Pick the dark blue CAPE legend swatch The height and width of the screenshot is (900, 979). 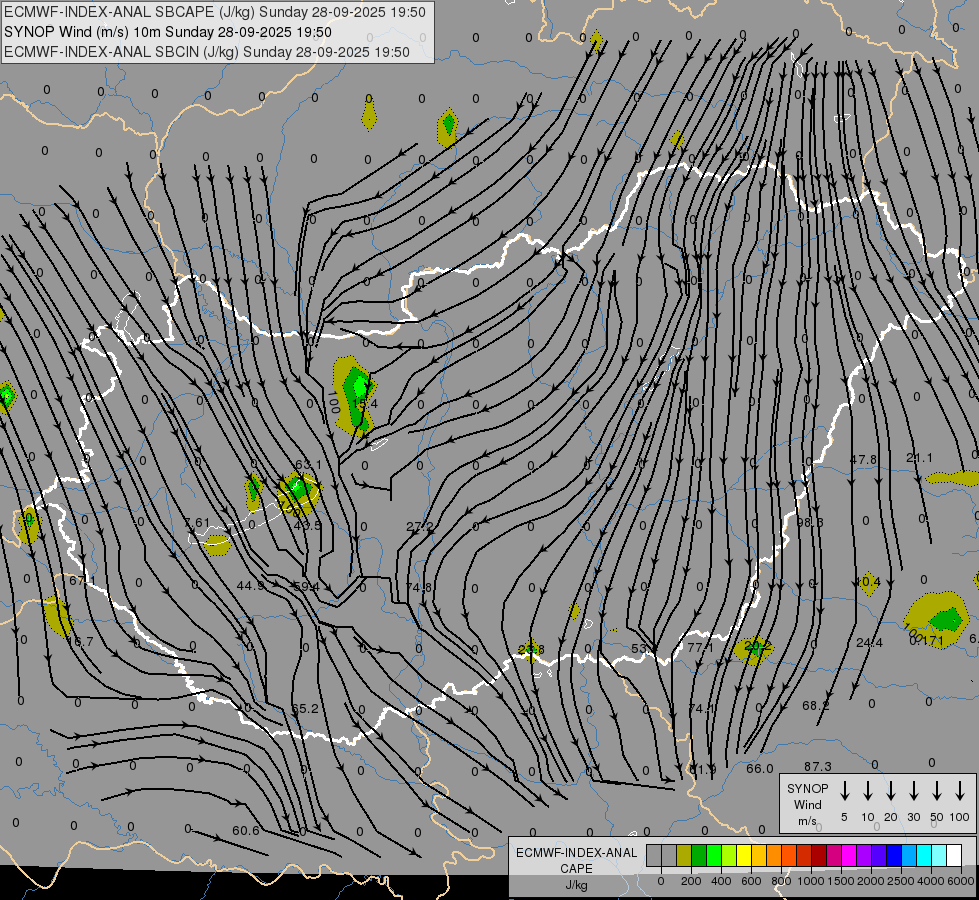click(x=894, y=856)
